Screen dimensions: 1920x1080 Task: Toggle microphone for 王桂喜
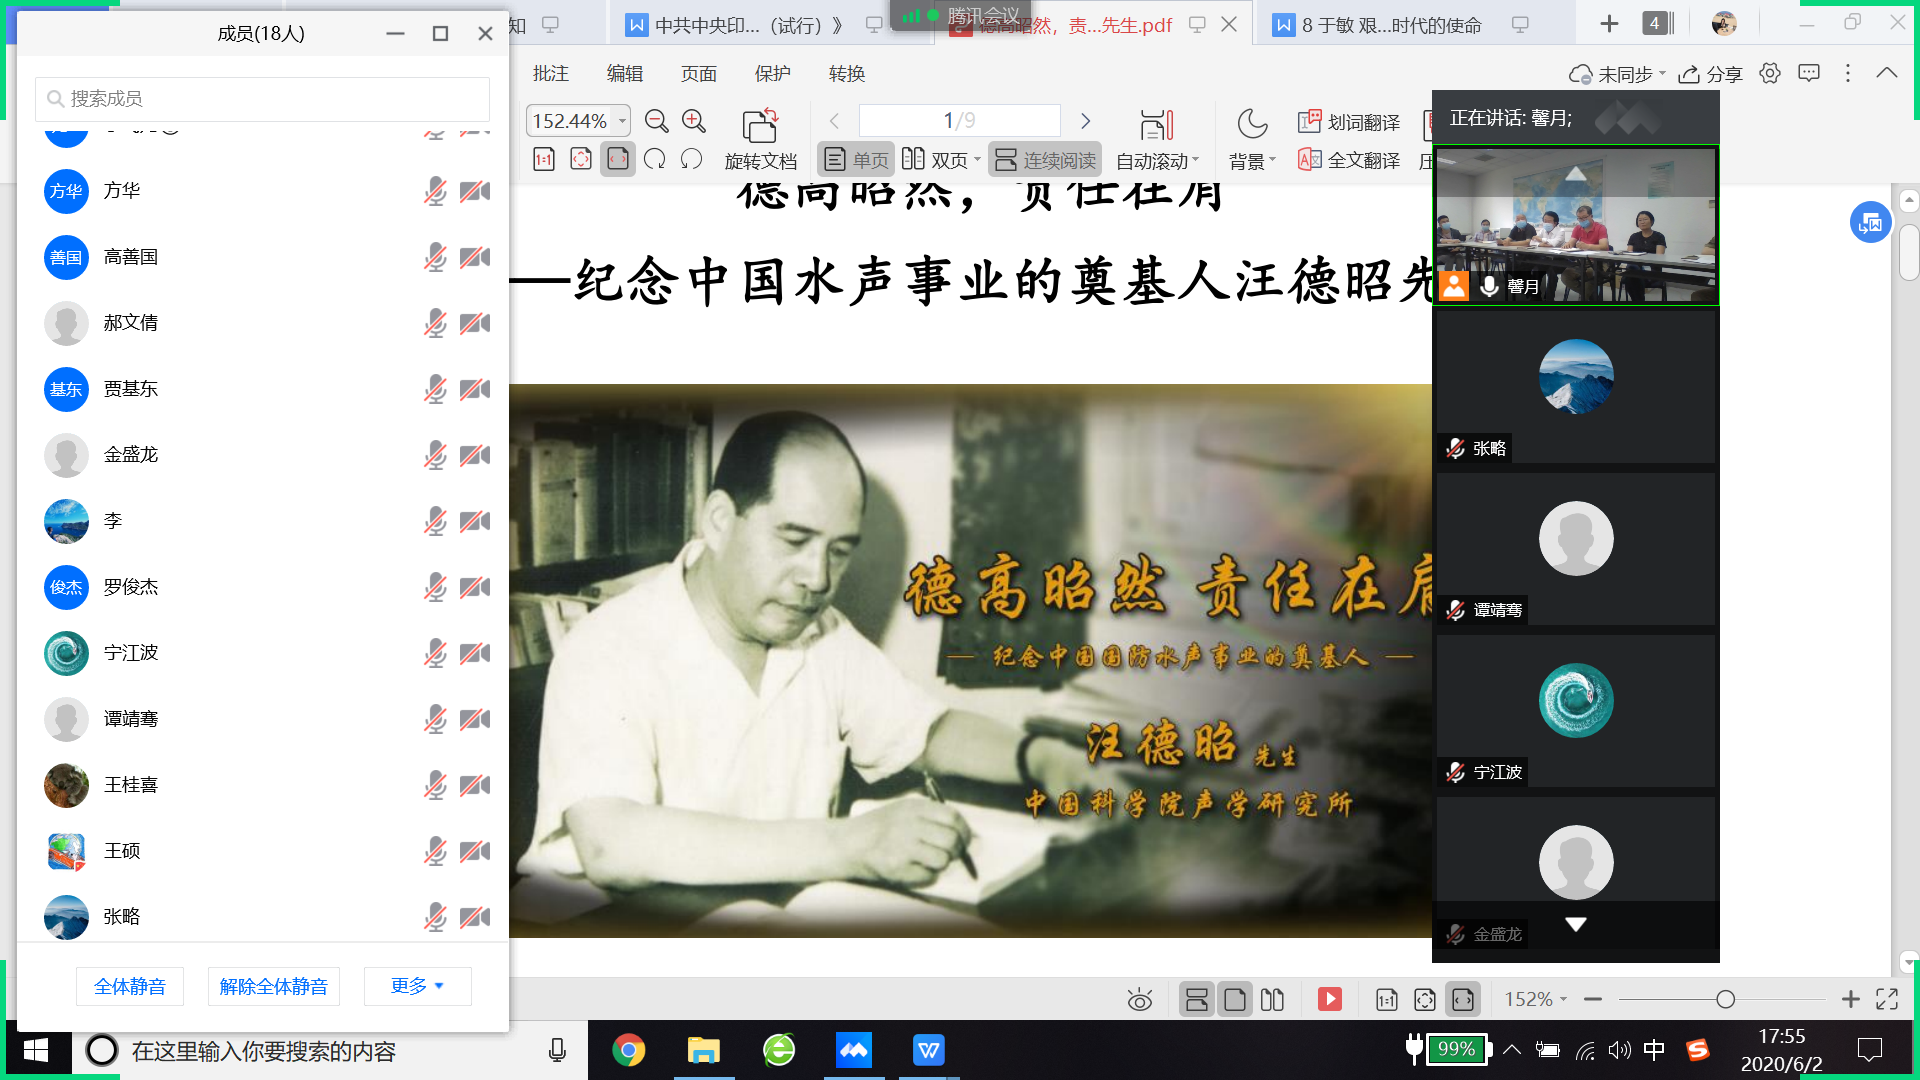[x=434, y=785]
